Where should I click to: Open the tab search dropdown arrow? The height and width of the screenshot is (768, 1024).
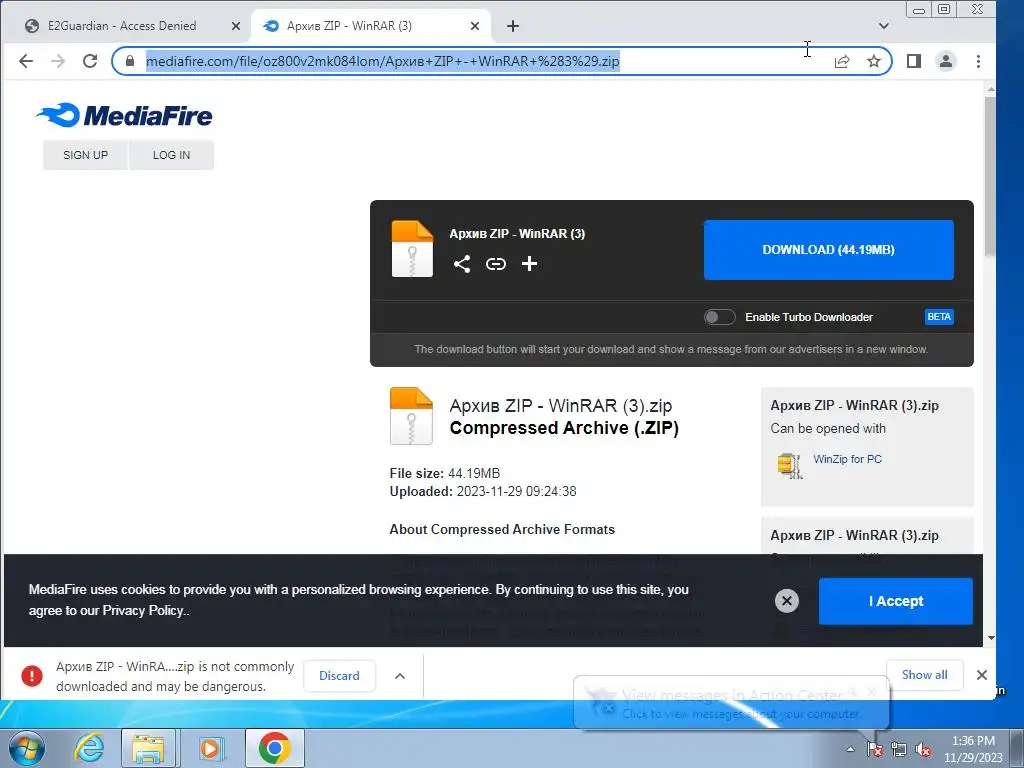point(884,26)
